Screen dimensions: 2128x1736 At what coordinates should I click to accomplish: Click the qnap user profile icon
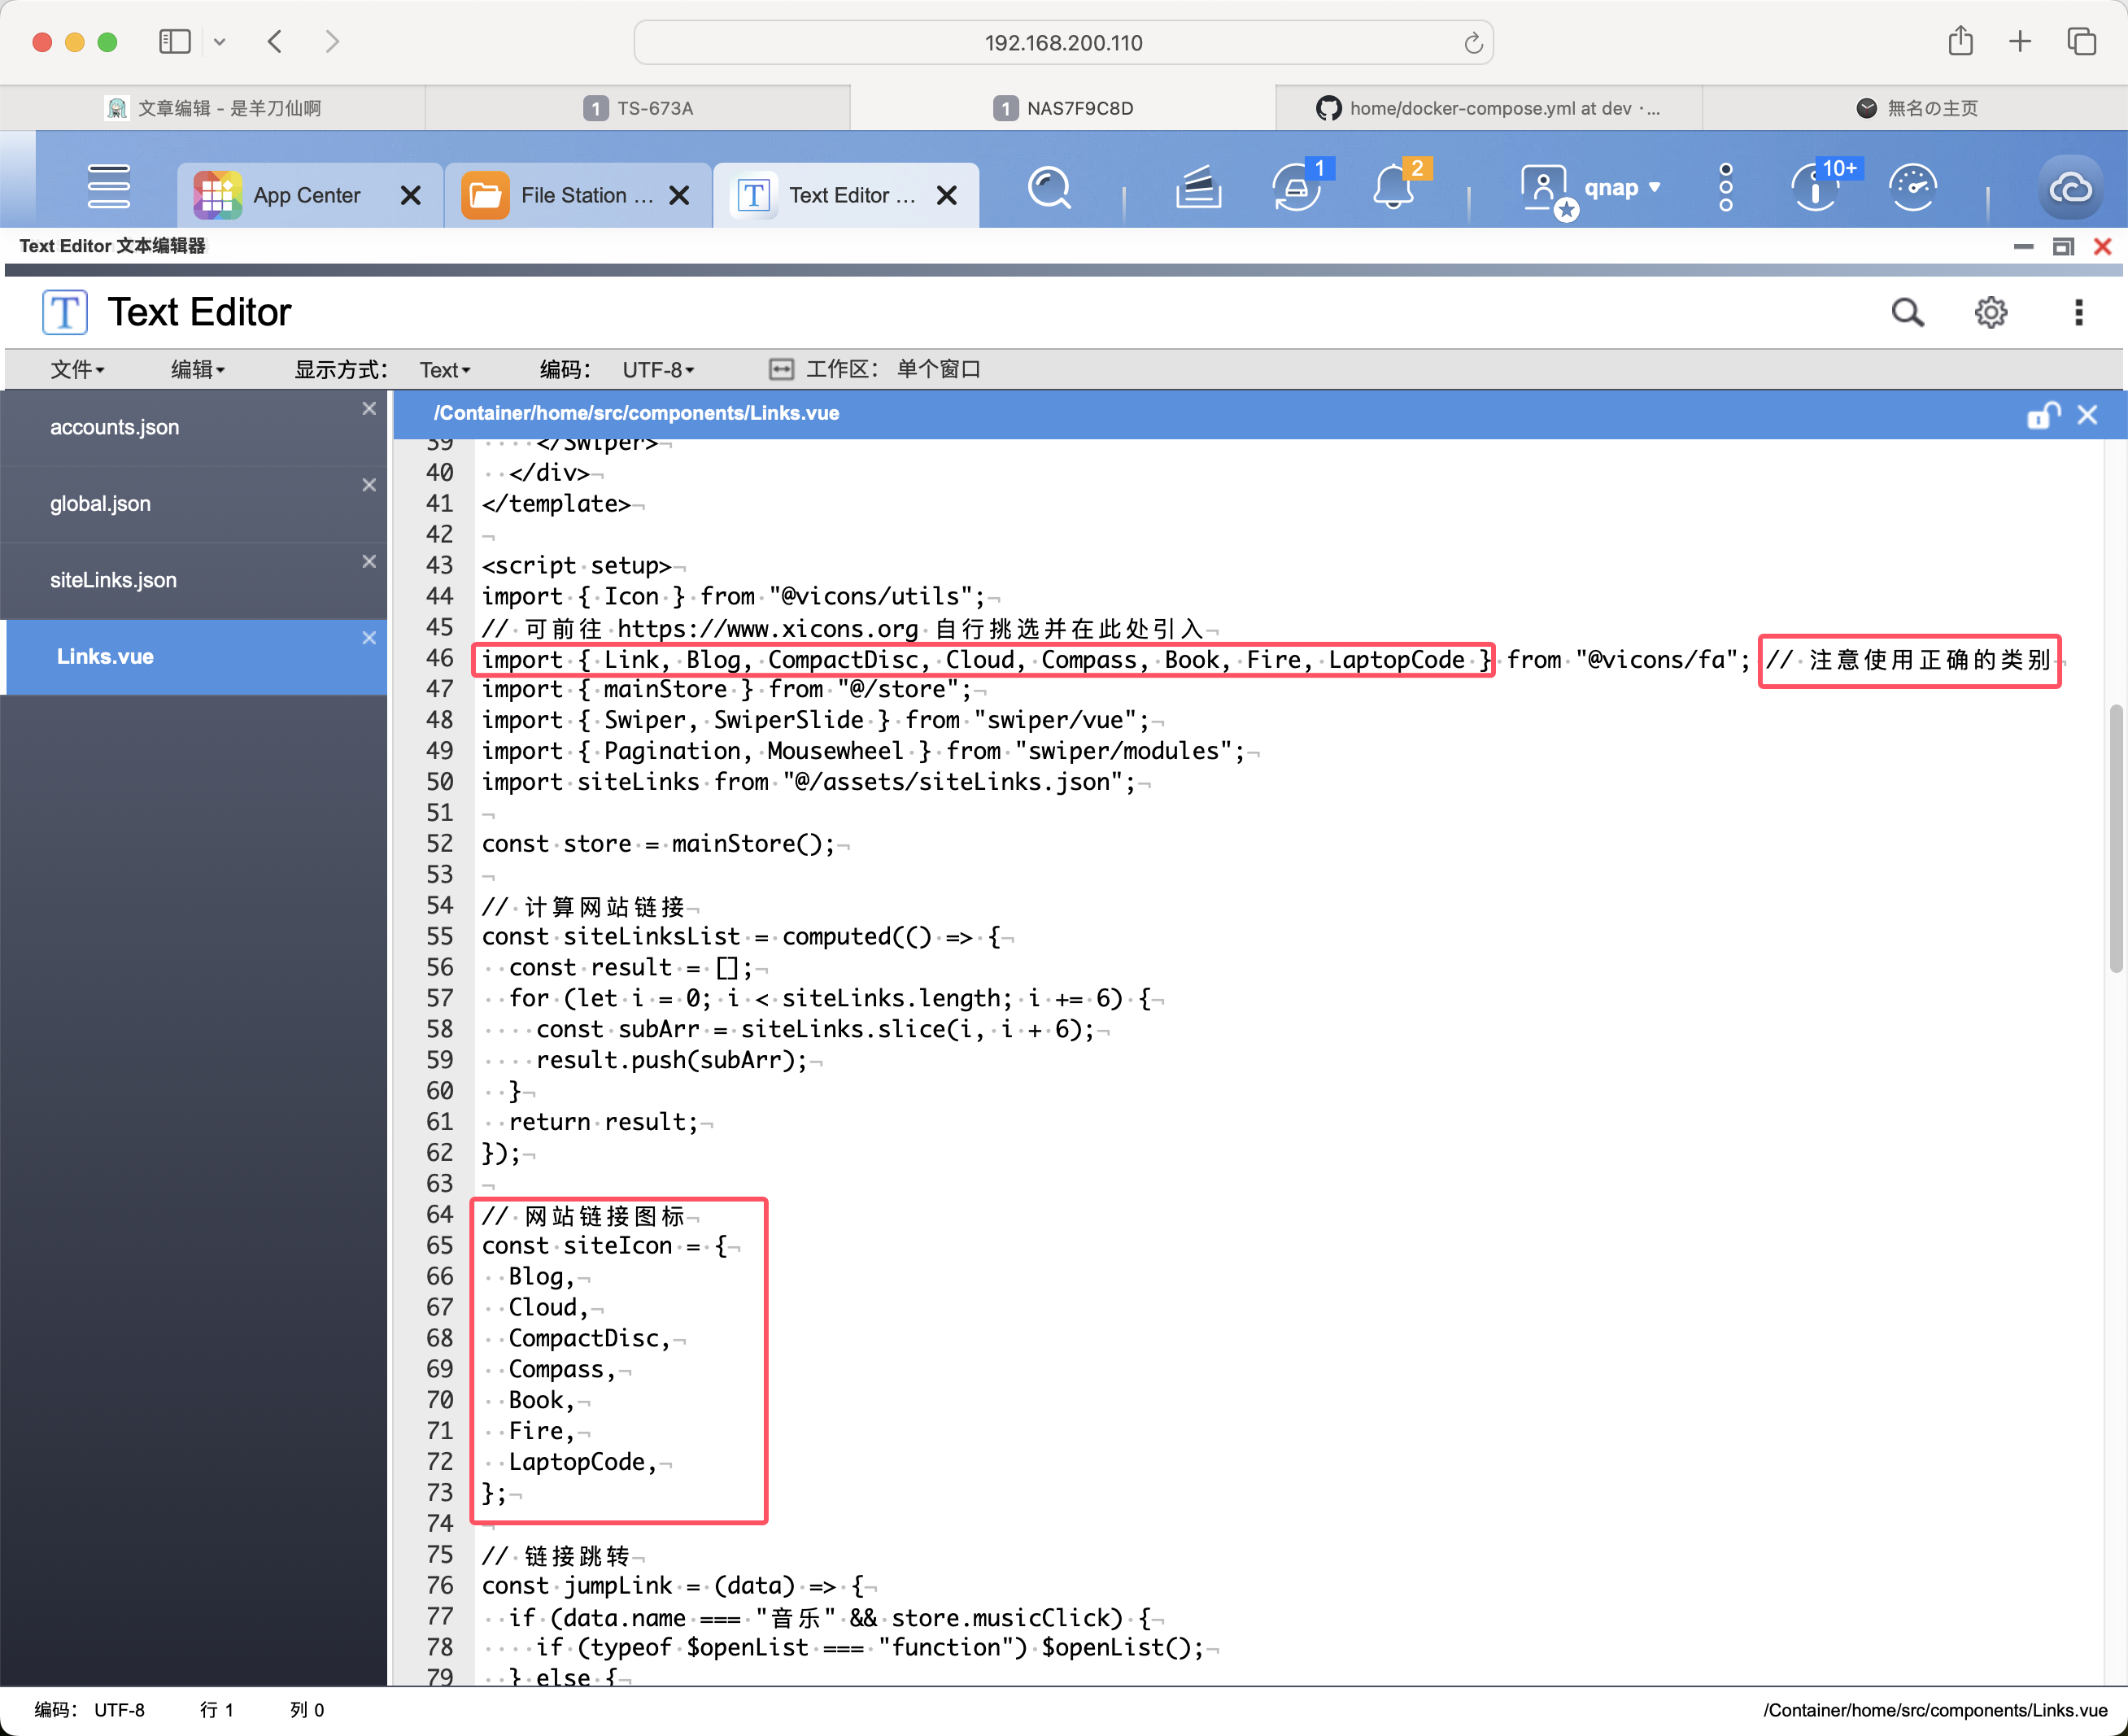pos(1545,189)
